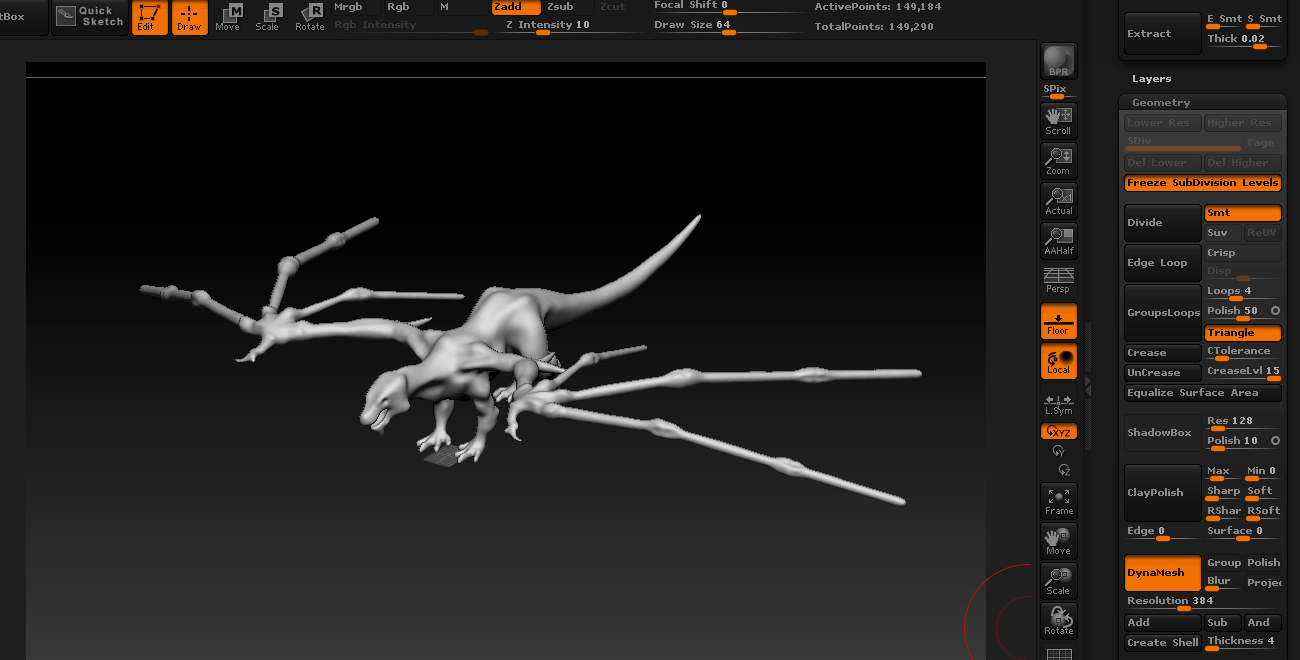
Task: Disable Local transformation mode
Action: click(x=1058, y=361)
